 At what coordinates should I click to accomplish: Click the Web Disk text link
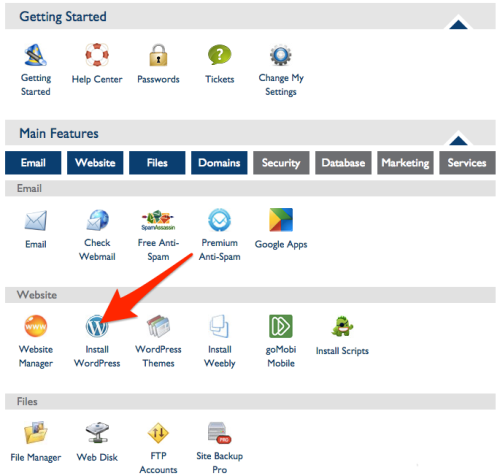click(x=97, y=457)
